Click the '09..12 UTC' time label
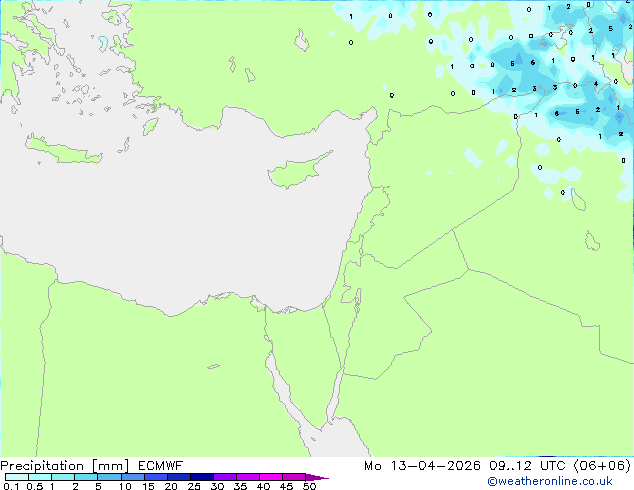Screen dimensions: 634x490 click(527, 466)
